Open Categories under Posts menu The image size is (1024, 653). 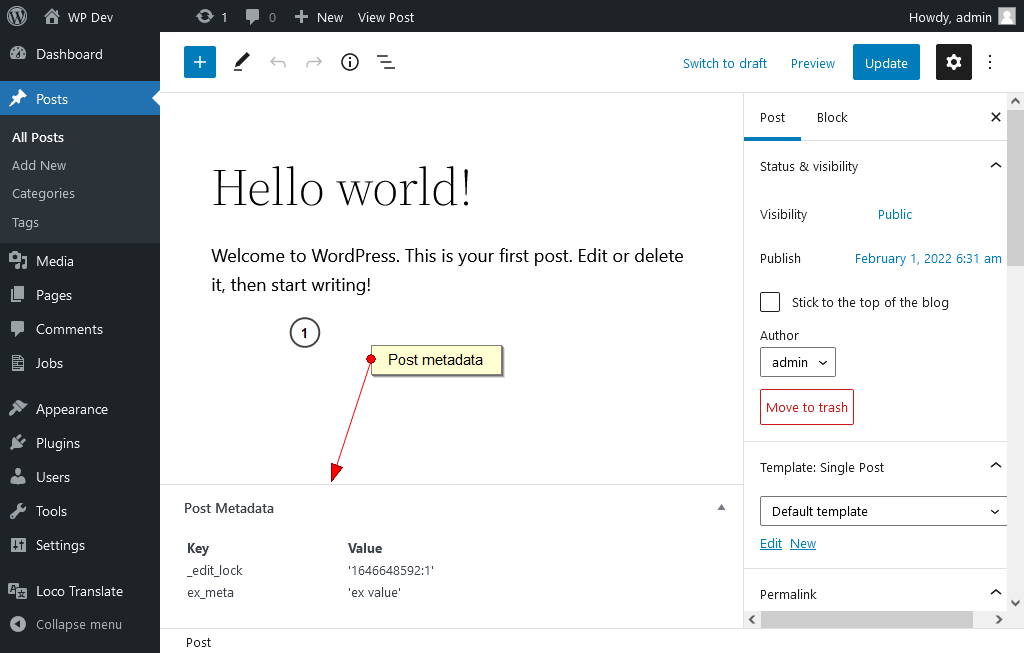coord(43,193)
